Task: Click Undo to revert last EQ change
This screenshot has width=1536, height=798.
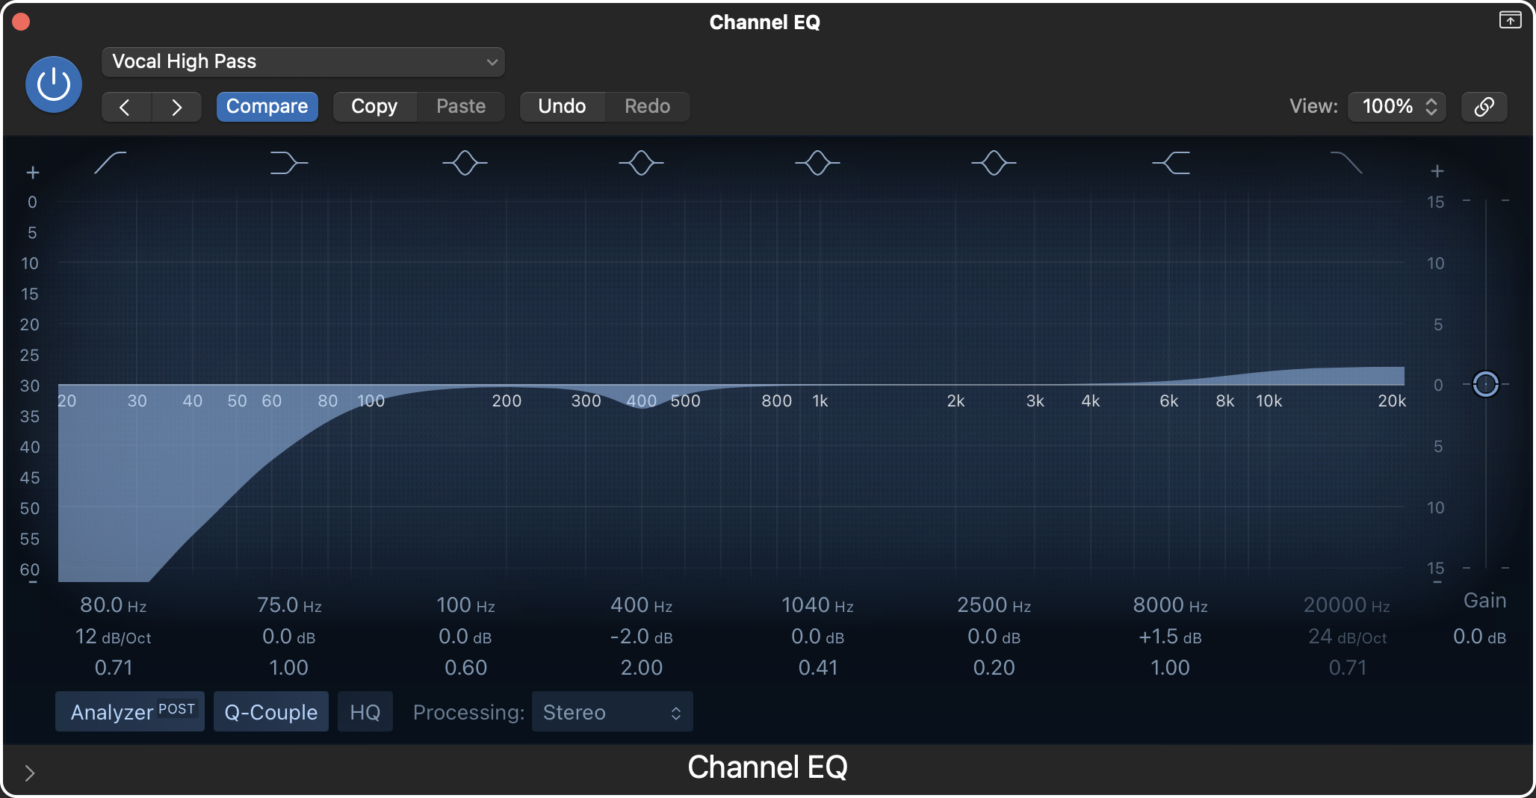Action: pos(562,106)
